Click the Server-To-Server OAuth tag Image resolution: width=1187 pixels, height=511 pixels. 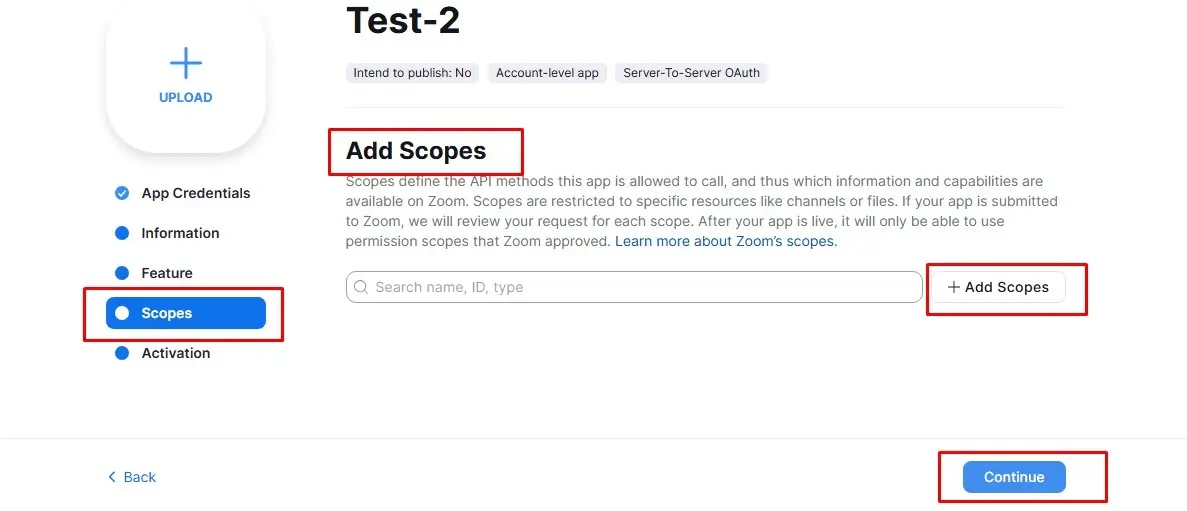coord(691,73)
